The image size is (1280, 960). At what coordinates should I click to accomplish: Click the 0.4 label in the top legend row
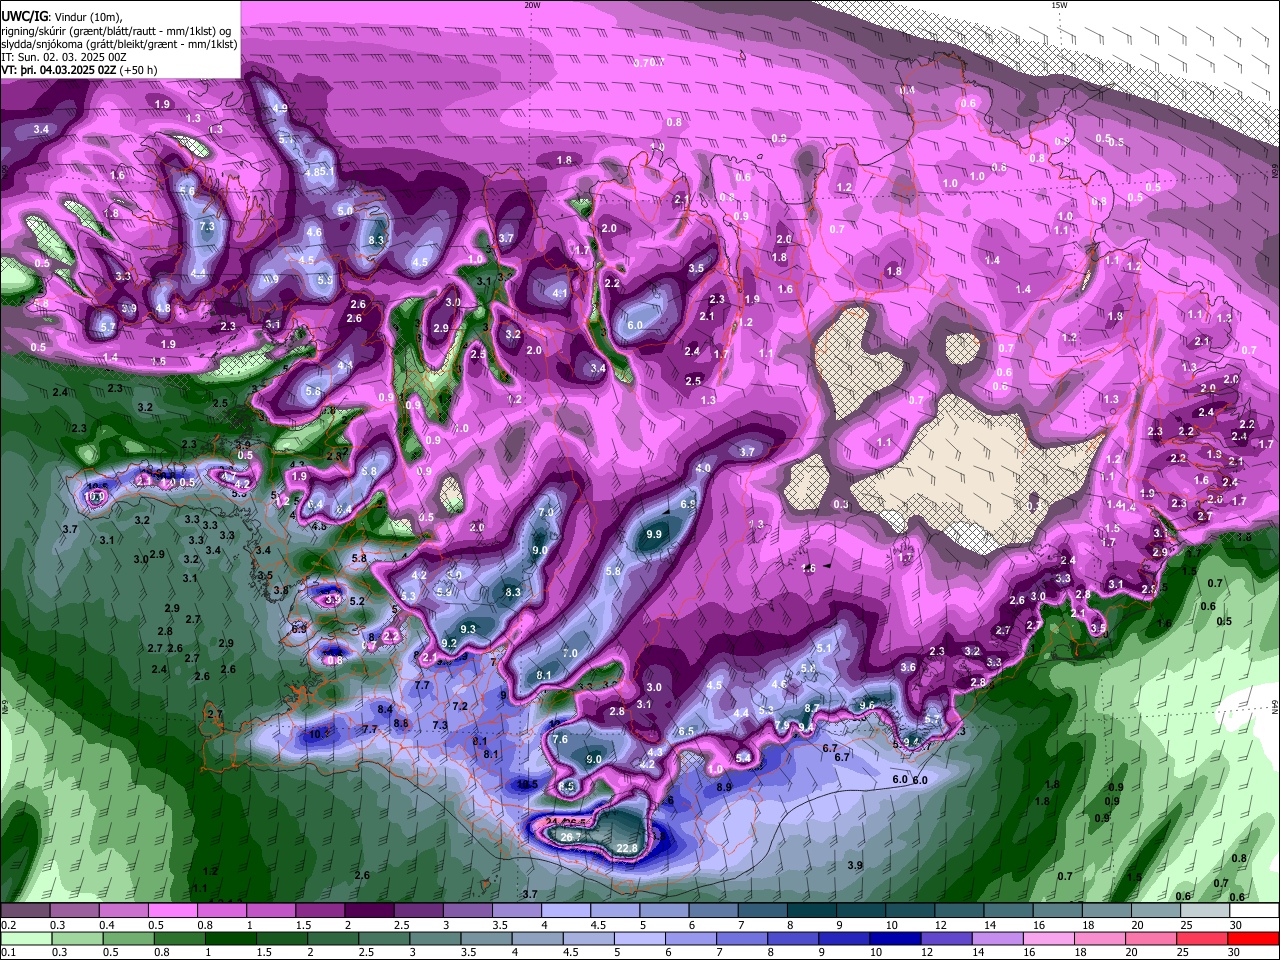107,925
